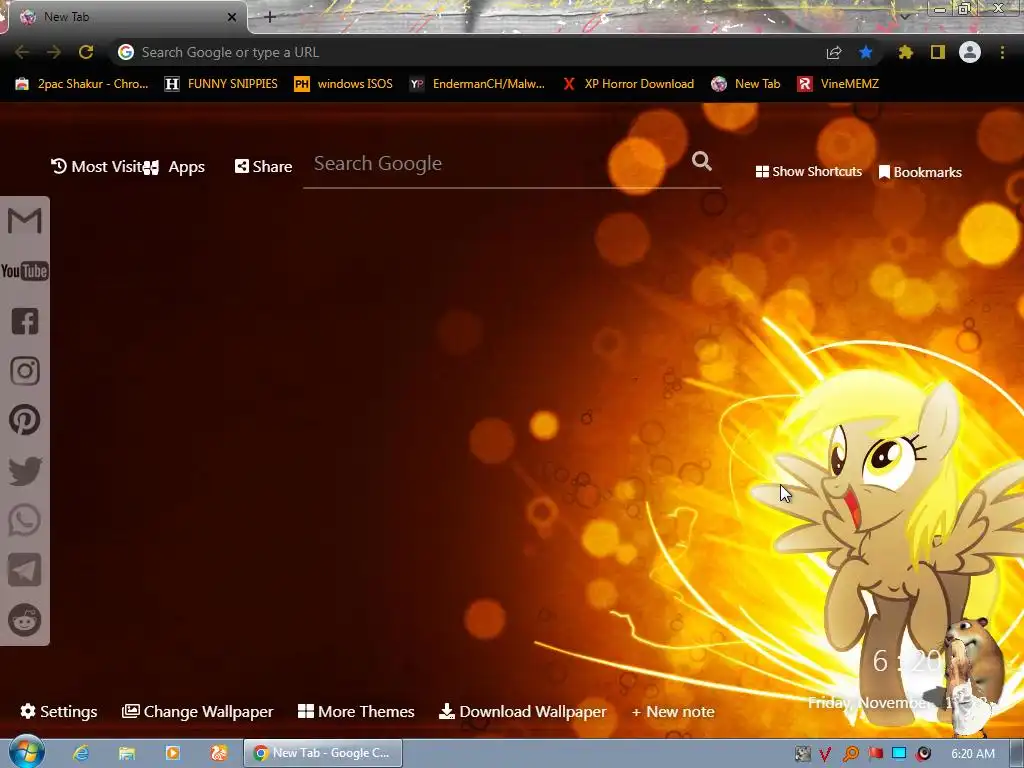Go forward in Chrome
Image resolution: width=1024 pixels, height=768 pixels.
pyautogui.click(x=54, y=52)
